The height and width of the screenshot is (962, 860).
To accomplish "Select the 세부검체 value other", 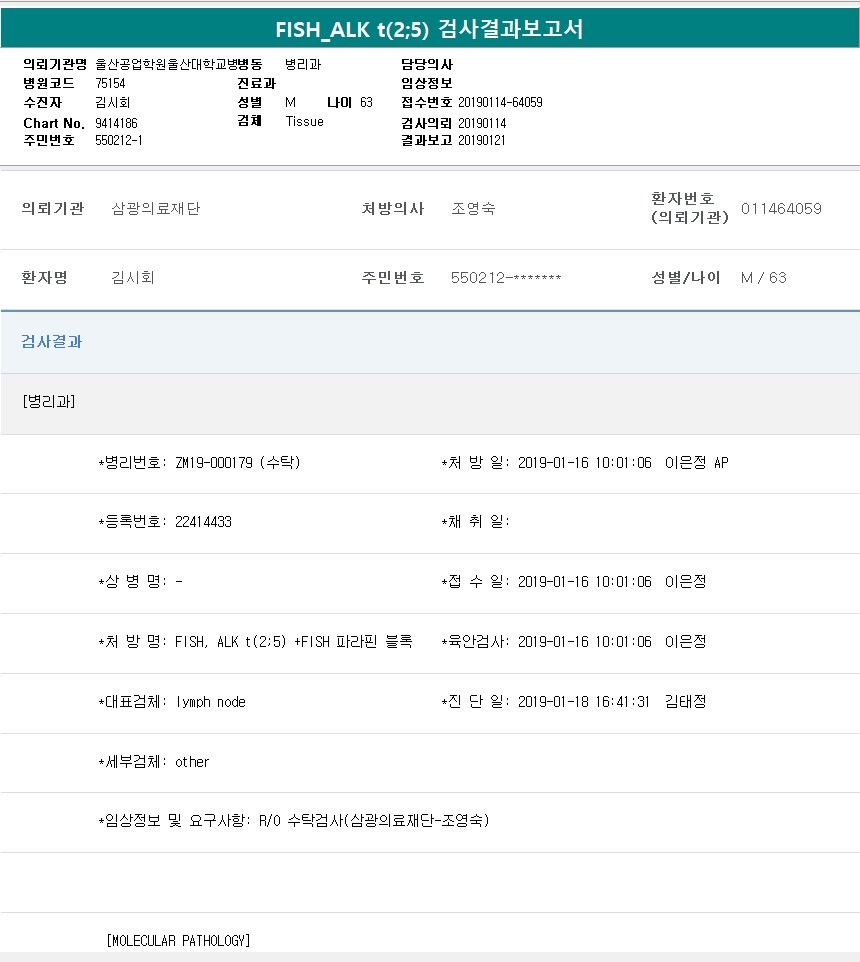I will [x=192, y=761].
